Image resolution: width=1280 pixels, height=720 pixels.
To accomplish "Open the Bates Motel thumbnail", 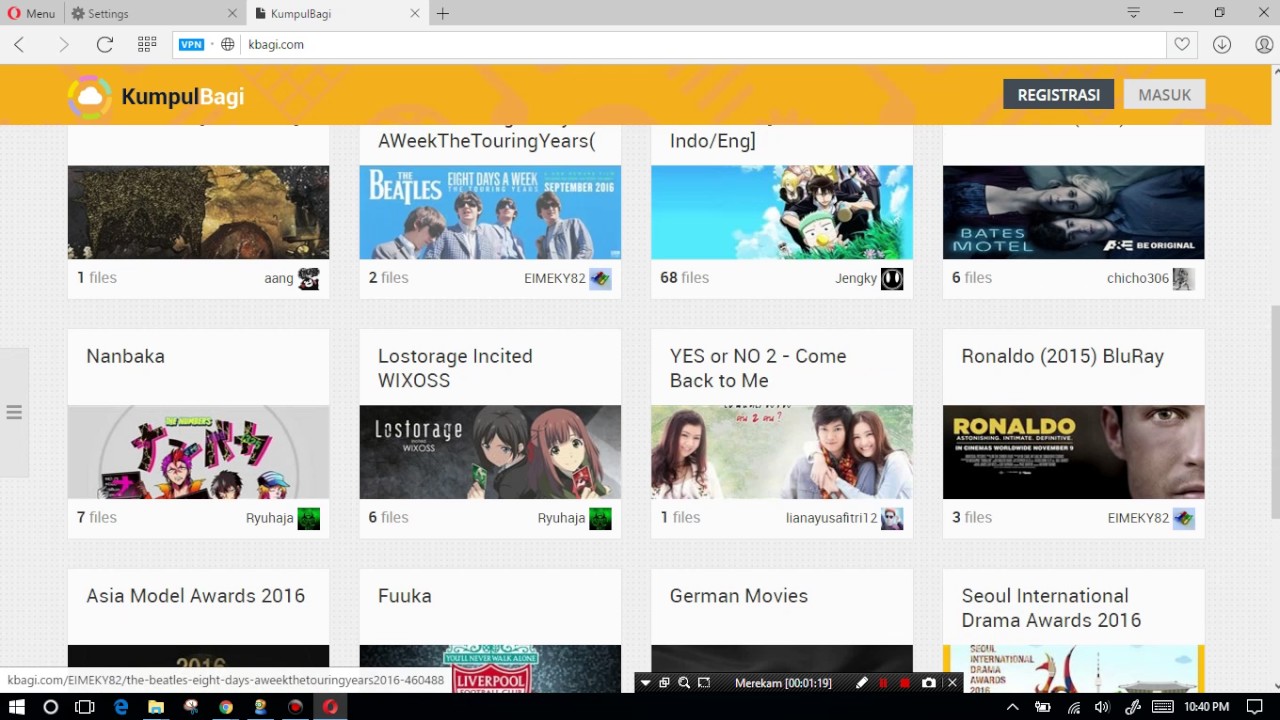I will click(x=1073, y=212).
